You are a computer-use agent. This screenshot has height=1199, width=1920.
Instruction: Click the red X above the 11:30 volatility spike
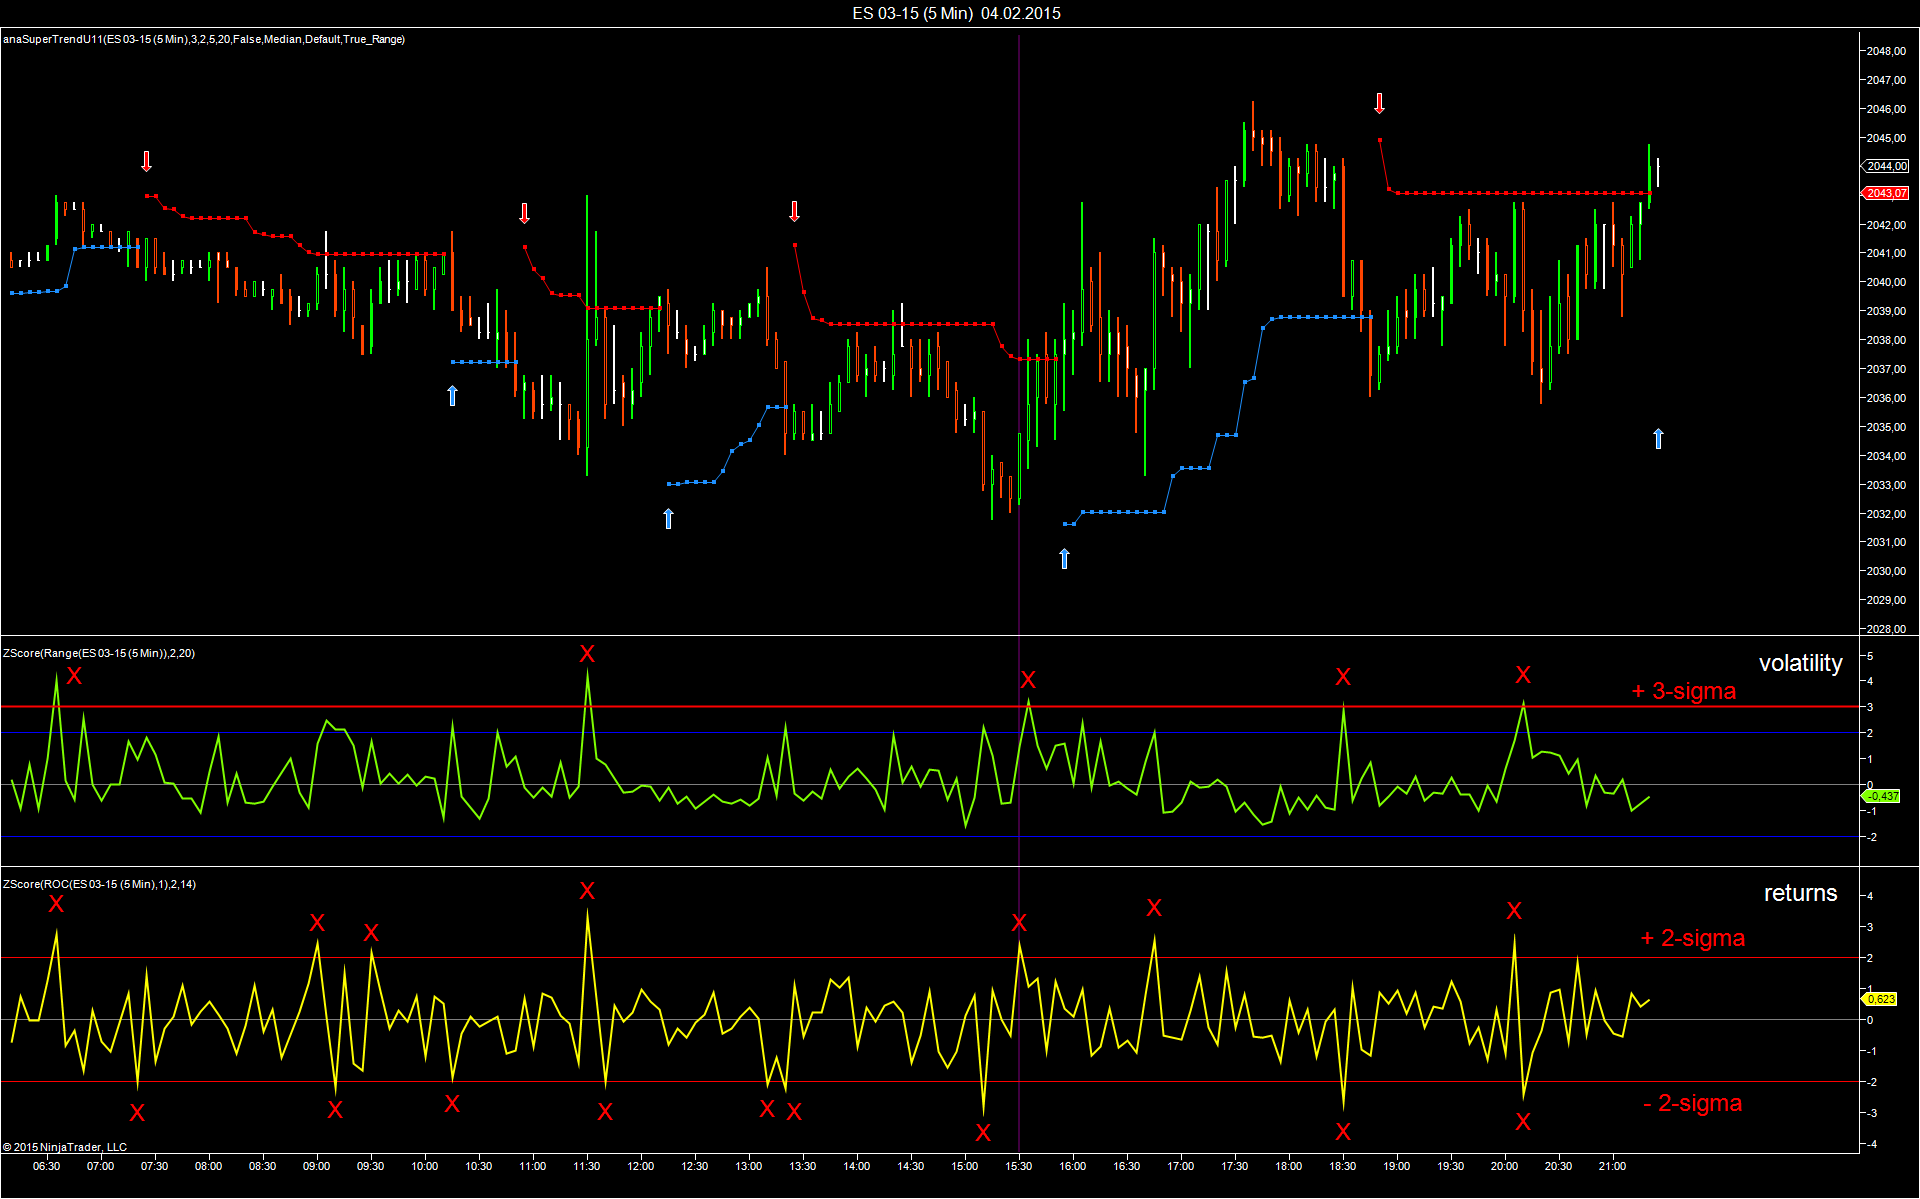(x=587, y=654)
